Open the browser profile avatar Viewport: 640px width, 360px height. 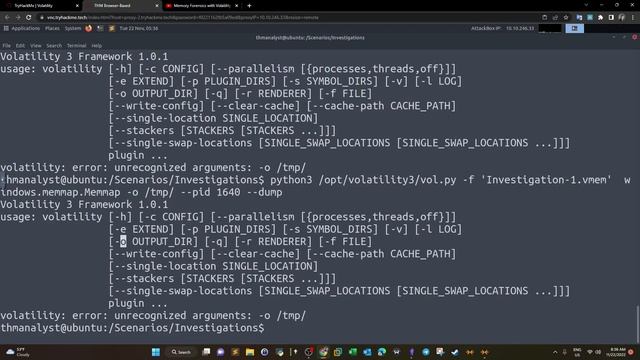click(622, 18)
